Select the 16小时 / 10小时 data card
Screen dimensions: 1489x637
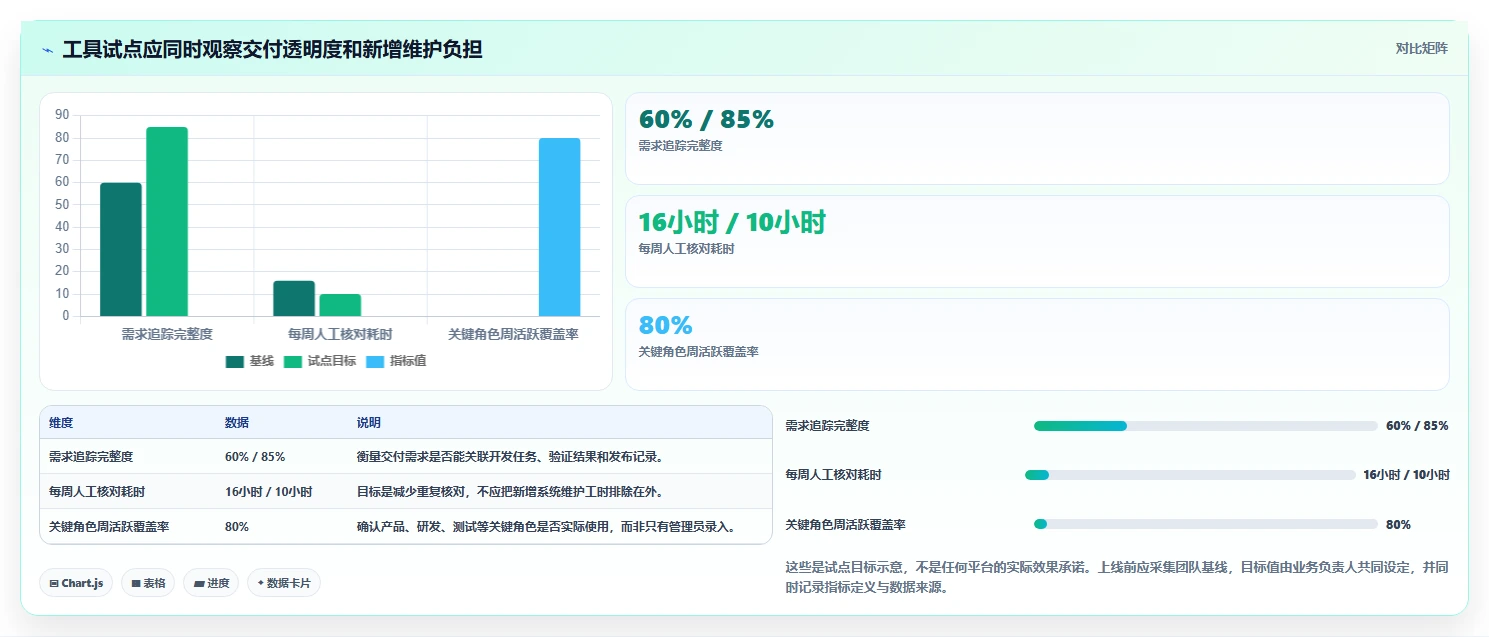tap(1037, 242)
